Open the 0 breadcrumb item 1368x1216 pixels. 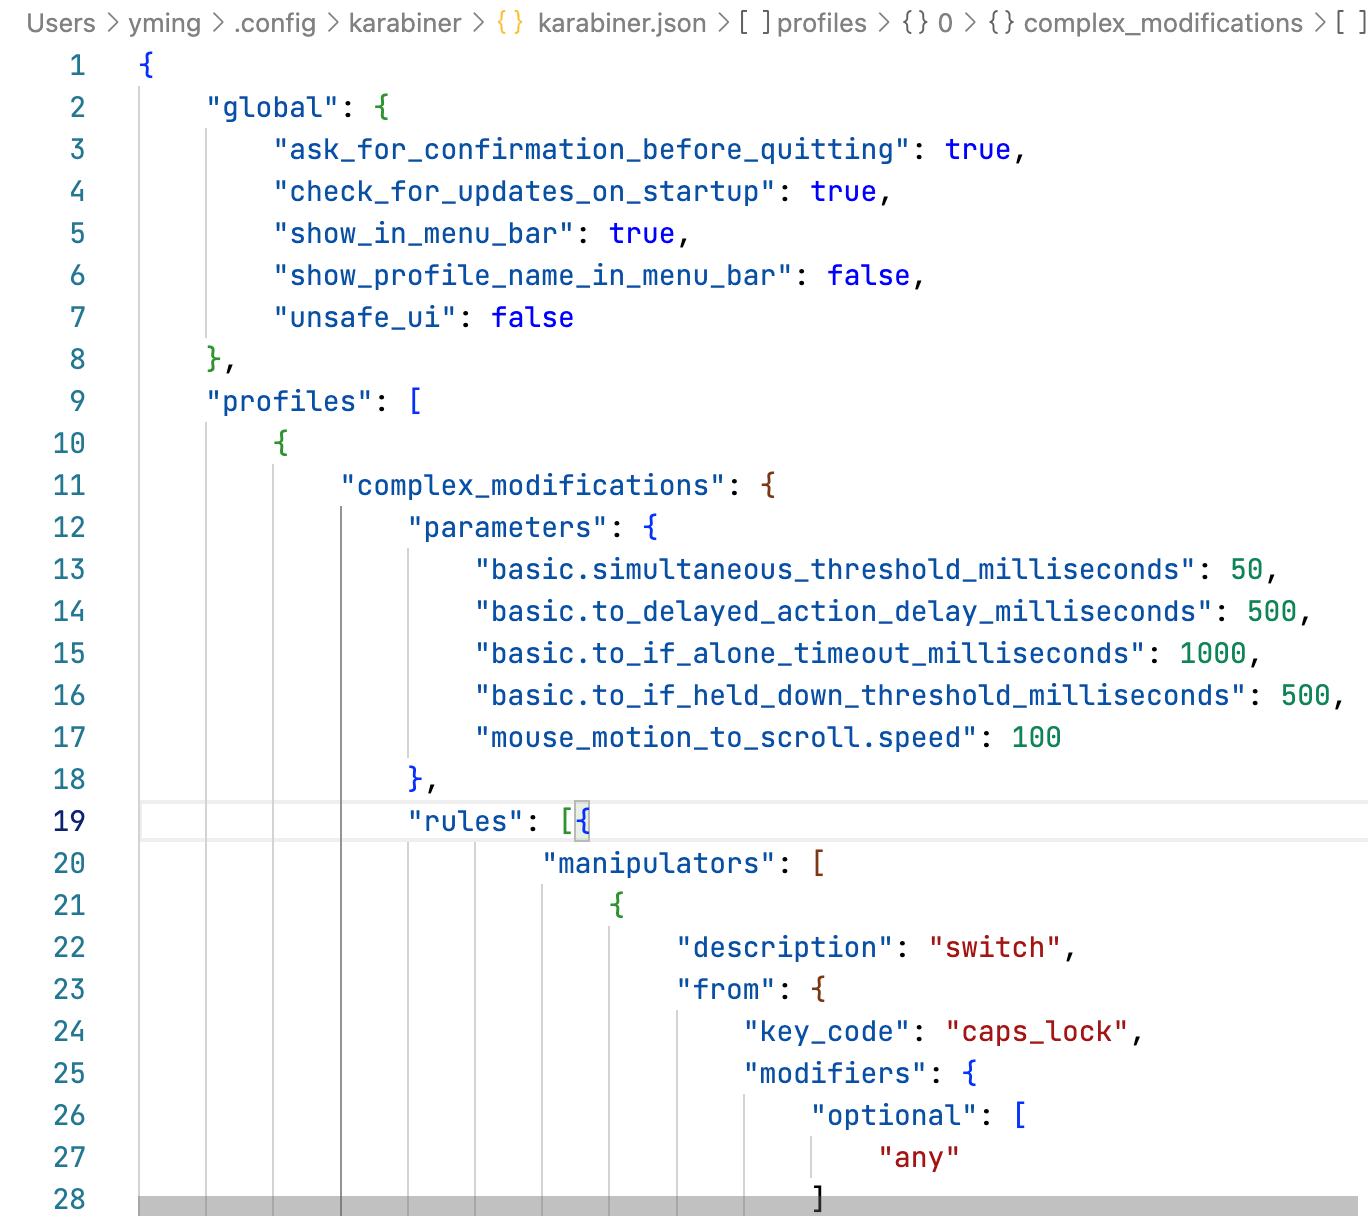click(x=945, y=23)
